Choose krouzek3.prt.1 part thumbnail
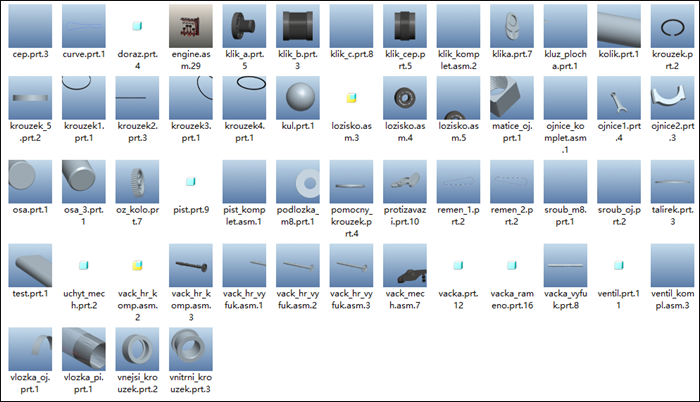Screen dimensions: 700x402 [x=191, y=98]
